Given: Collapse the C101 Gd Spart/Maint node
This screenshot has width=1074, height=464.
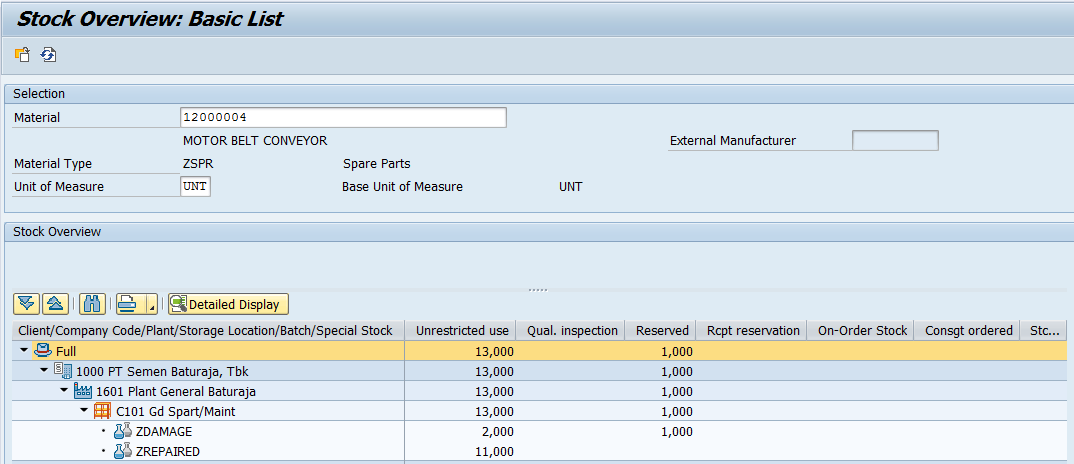Looking at the screenshot, I should point(84,411).
